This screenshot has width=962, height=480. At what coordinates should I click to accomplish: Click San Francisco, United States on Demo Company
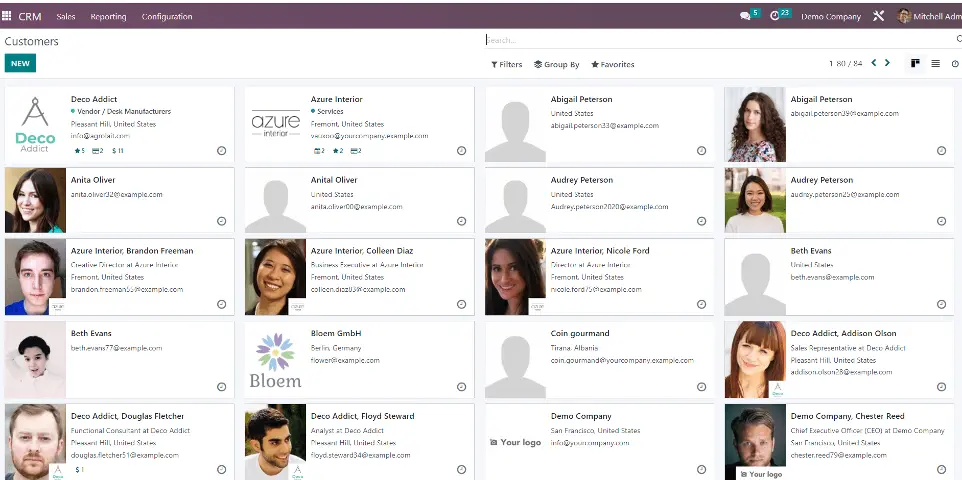(595, 431)
